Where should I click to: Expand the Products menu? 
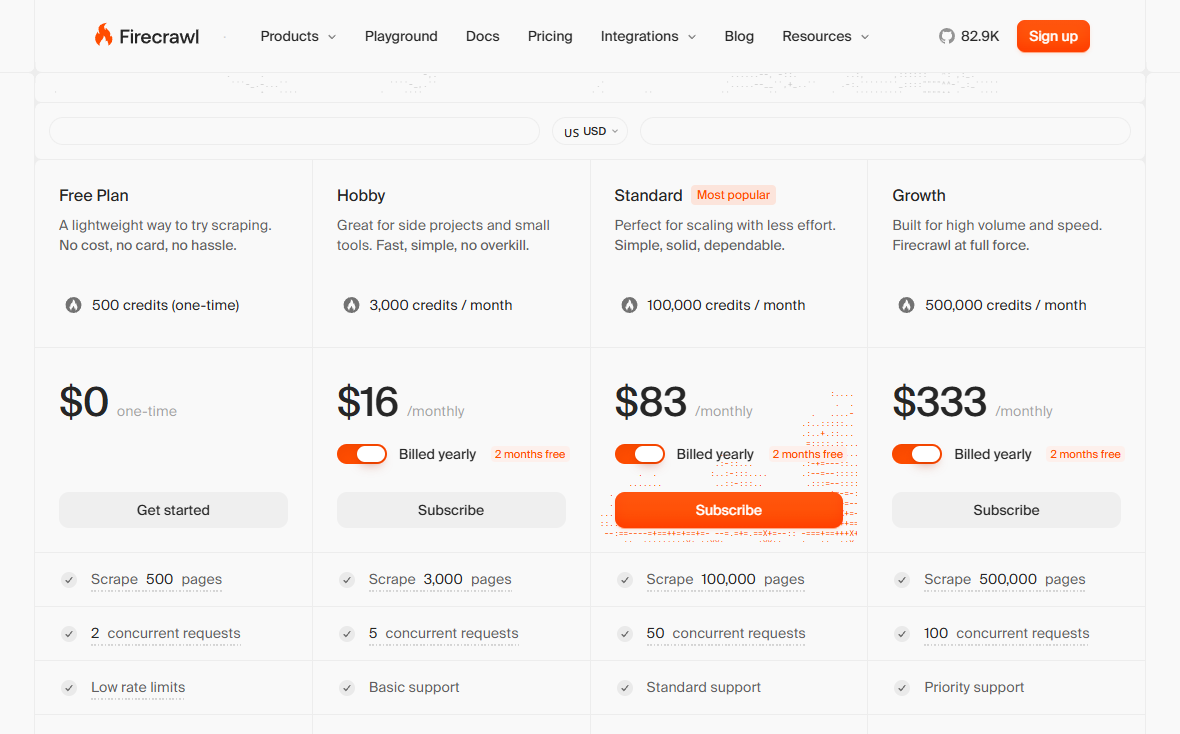pos(297,36)
